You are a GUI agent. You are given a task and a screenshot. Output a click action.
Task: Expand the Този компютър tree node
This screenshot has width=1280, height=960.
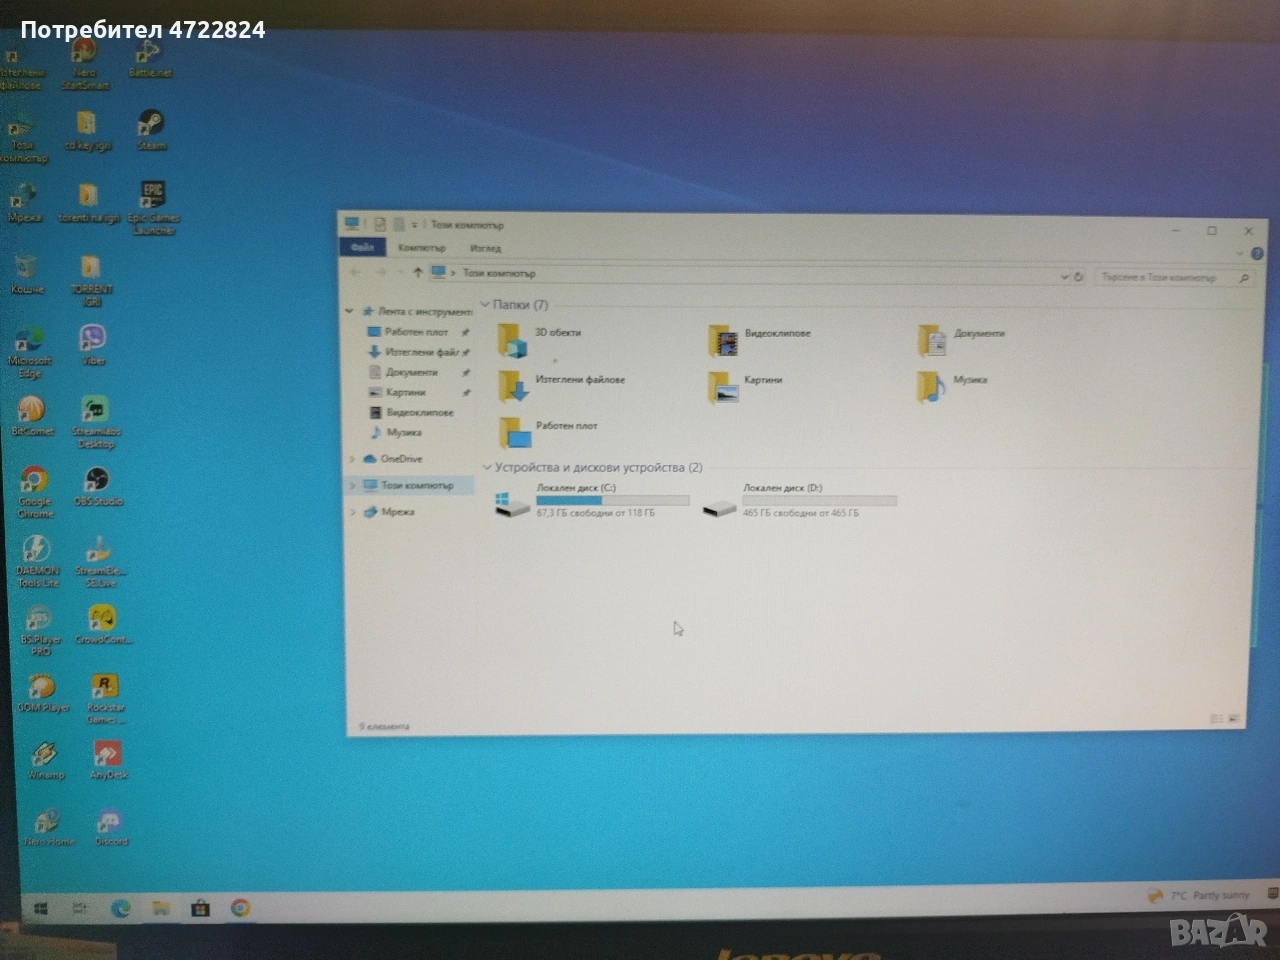tap(352, 485)
